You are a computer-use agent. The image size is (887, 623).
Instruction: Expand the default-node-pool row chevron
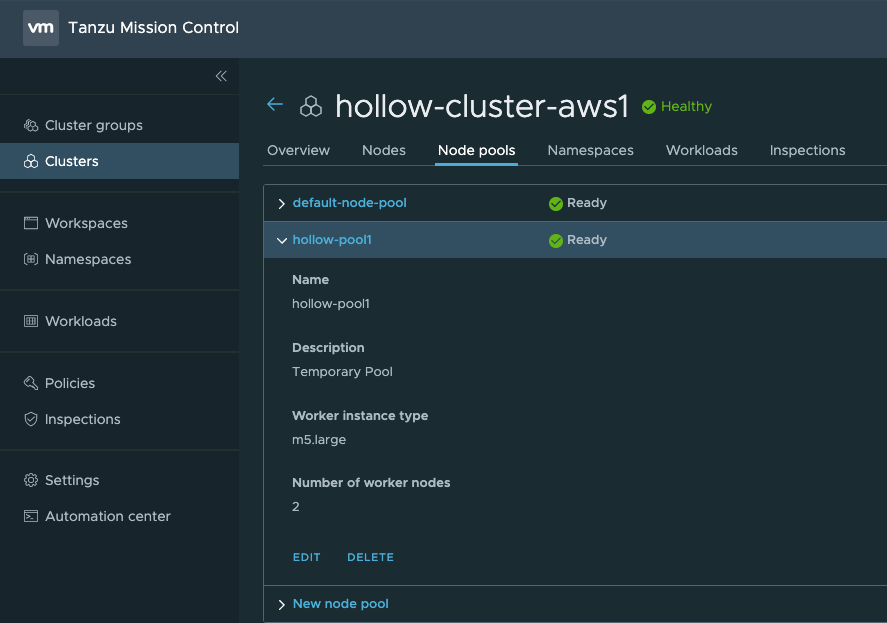coord(281,203)
